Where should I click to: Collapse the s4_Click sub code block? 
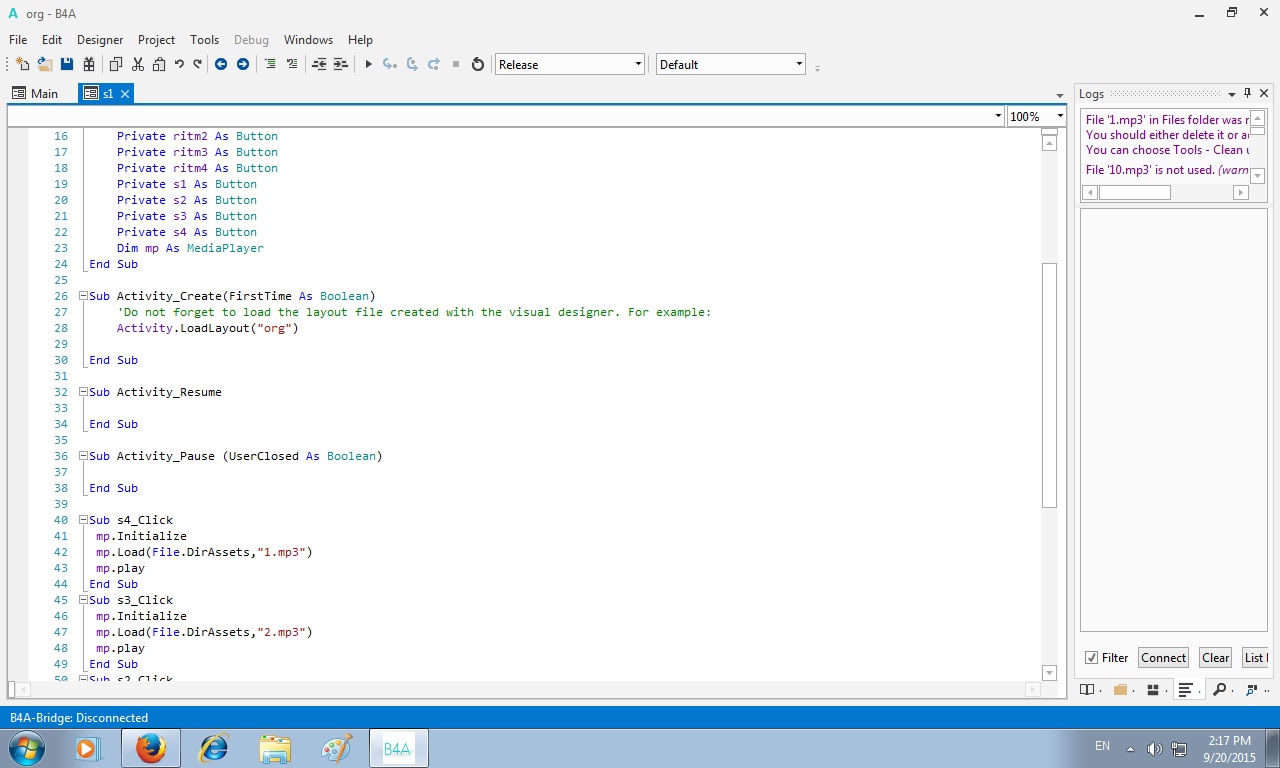pyautogui.click(x=84, y=520)
